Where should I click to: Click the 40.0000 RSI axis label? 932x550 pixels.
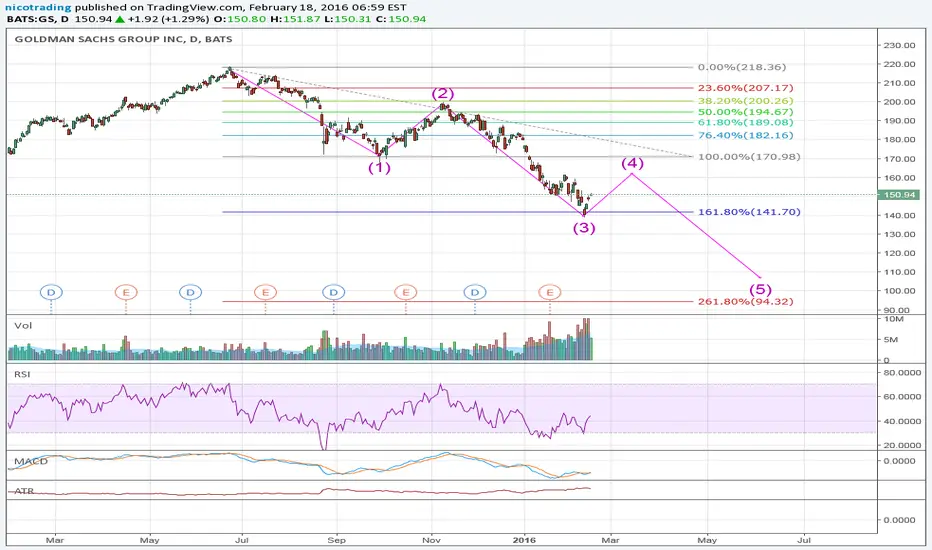pos(903,421)
